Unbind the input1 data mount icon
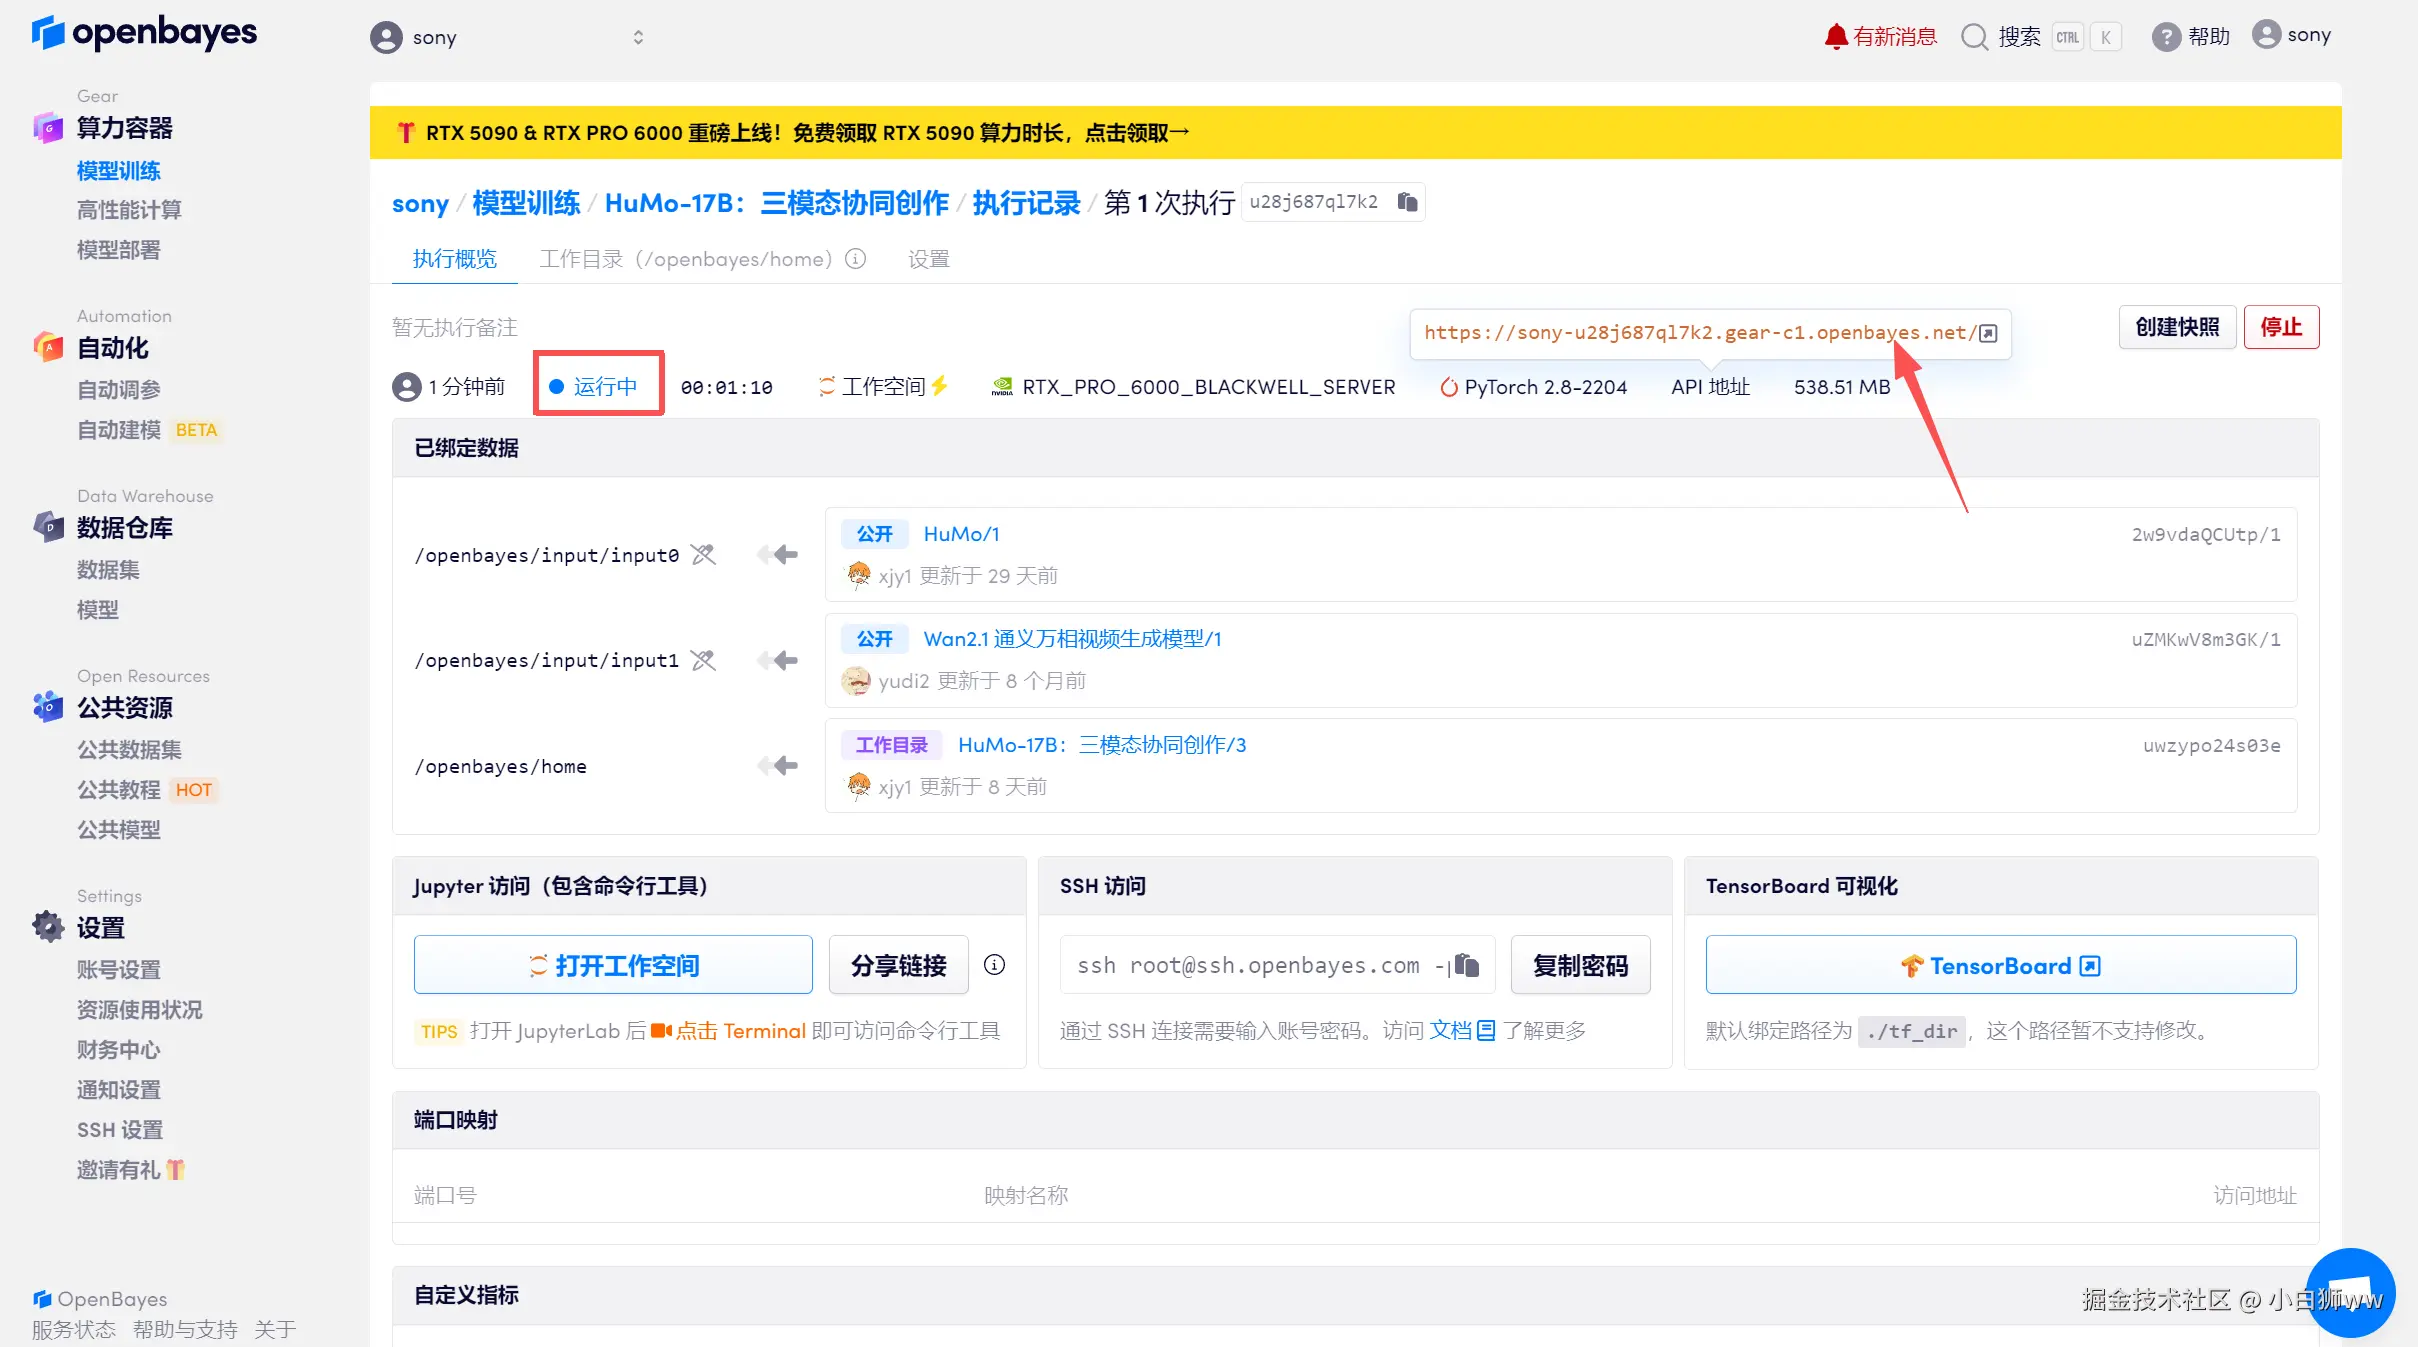The height and width of the screenshot is (1347, 2418). 703,660
